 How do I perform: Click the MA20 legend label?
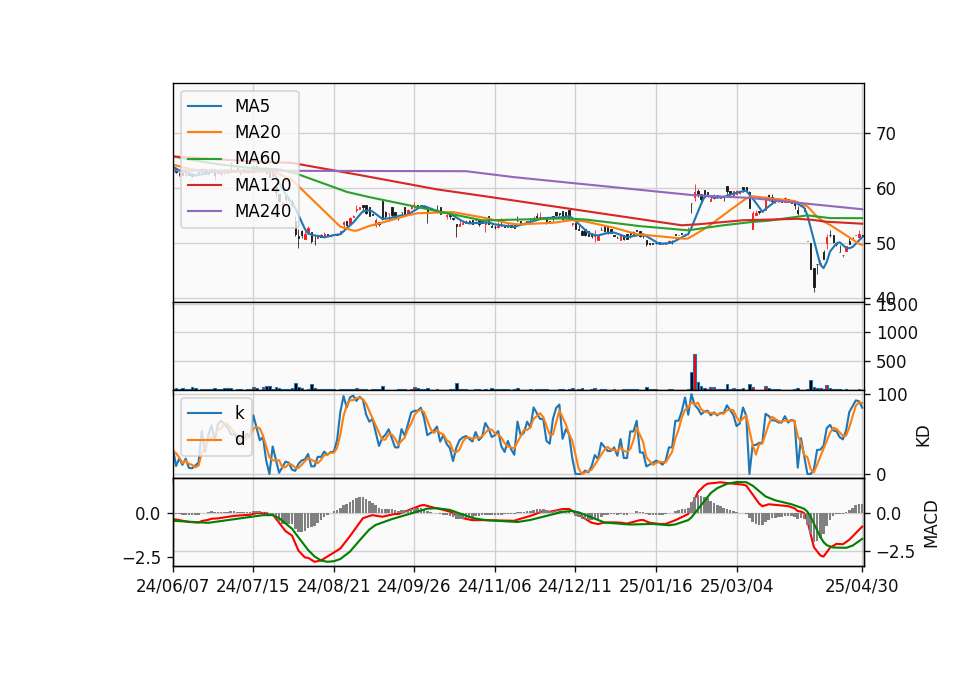257,132
